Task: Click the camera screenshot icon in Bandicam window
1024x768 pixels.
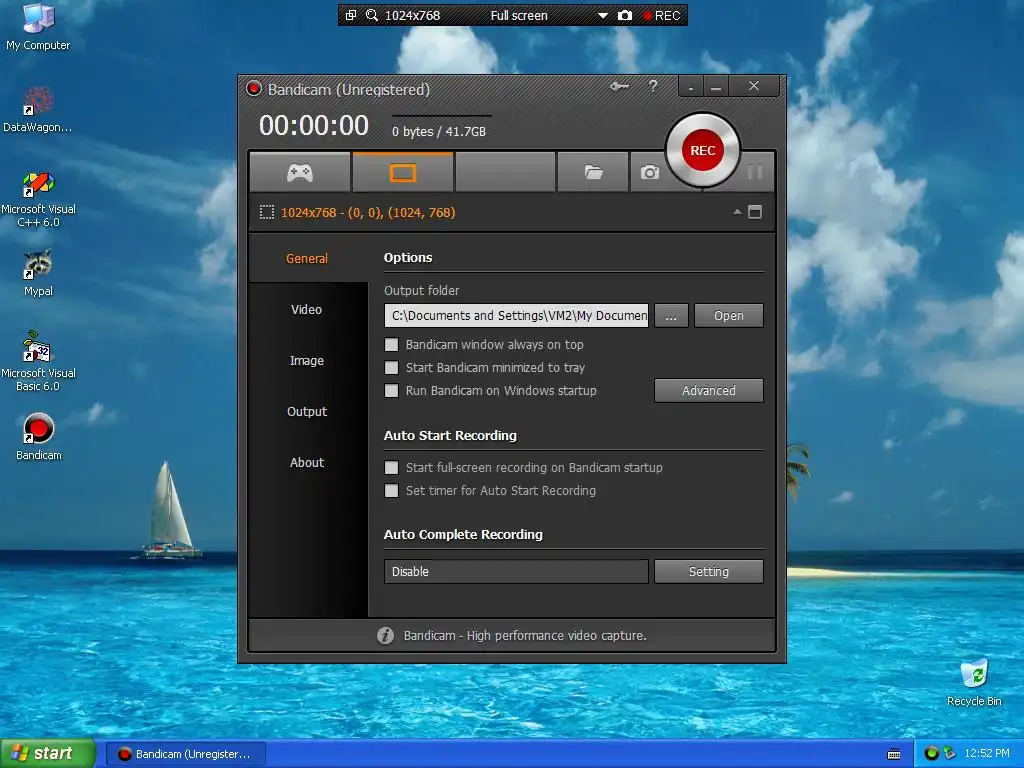Action: (649, 172)
